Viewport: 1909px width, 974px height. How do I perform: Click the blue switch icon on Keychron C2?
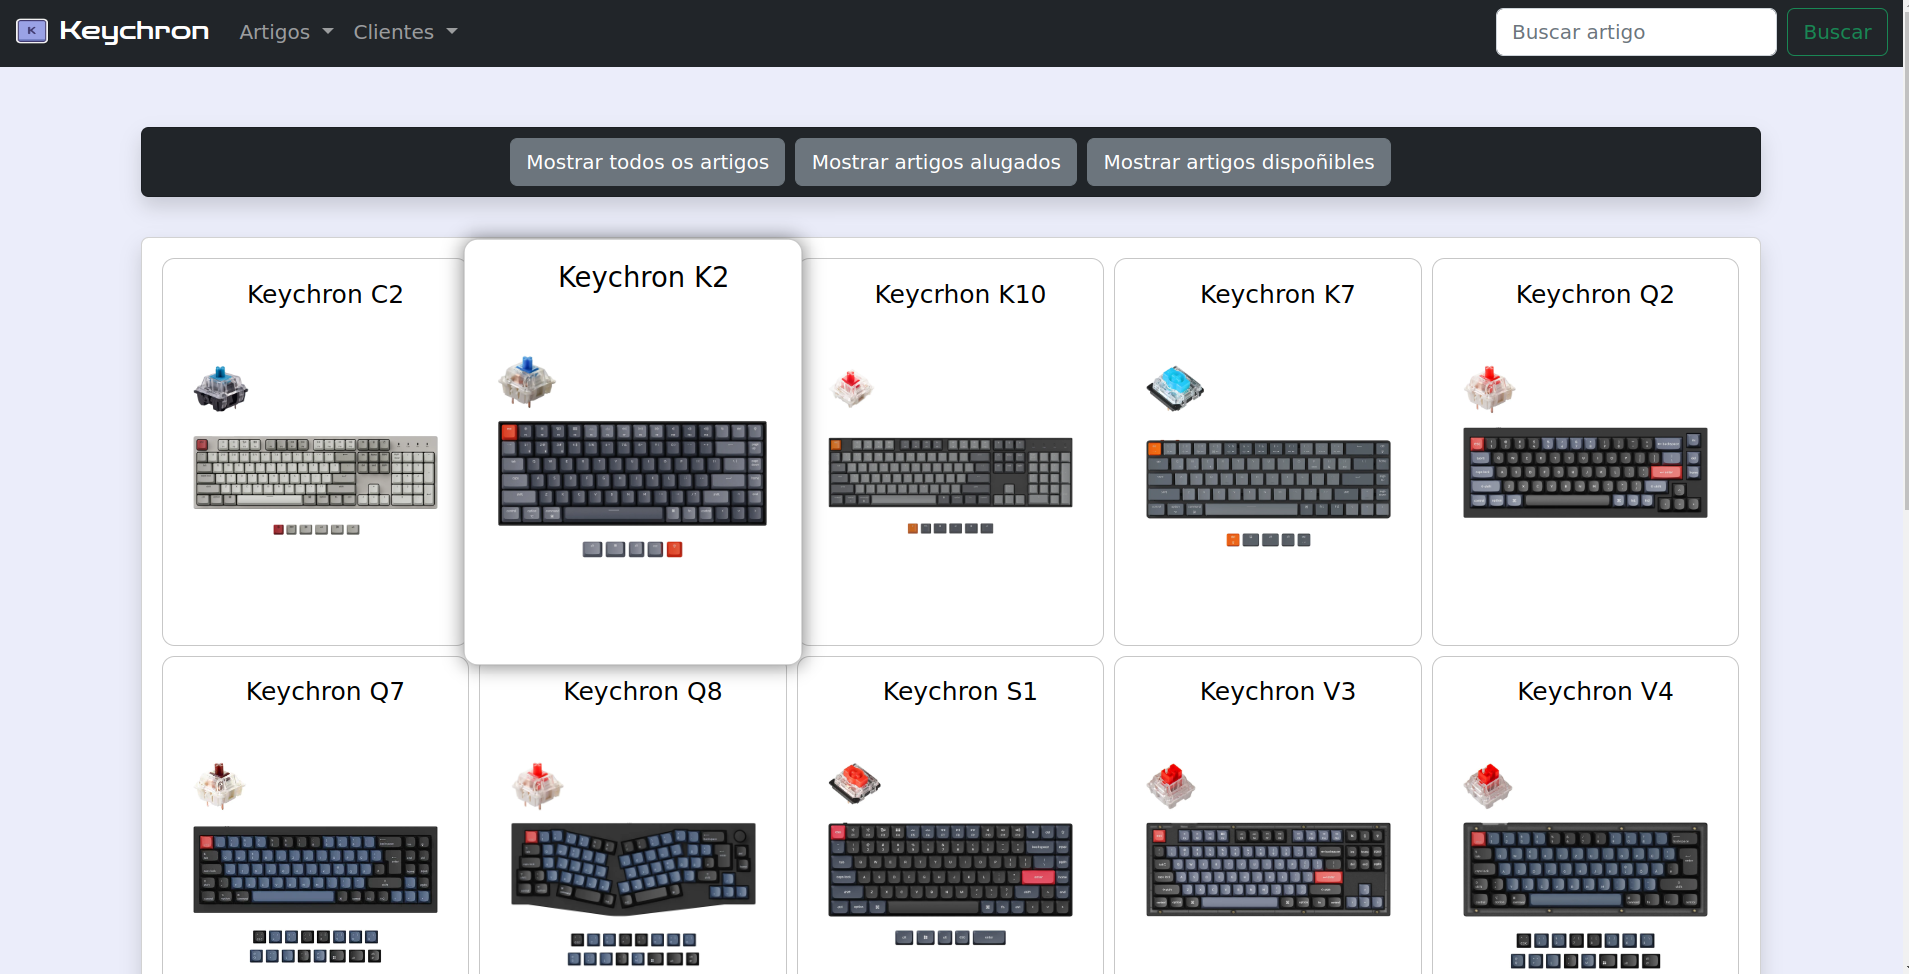[x=219, y=389]
